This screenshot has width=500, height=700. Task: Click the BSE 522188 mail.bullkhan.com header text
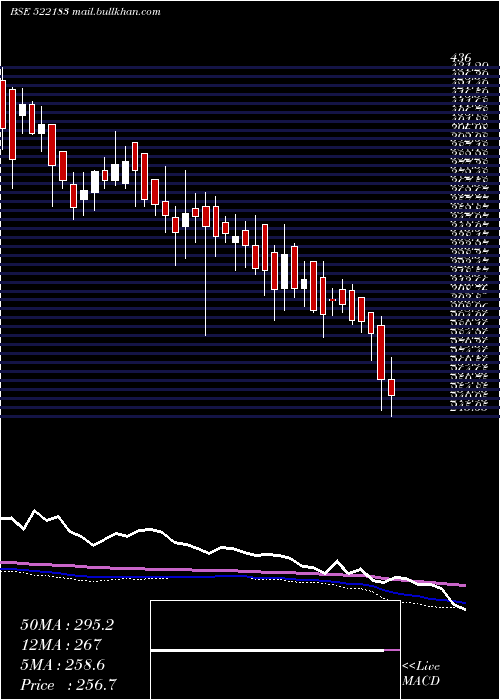coord(85,12)
